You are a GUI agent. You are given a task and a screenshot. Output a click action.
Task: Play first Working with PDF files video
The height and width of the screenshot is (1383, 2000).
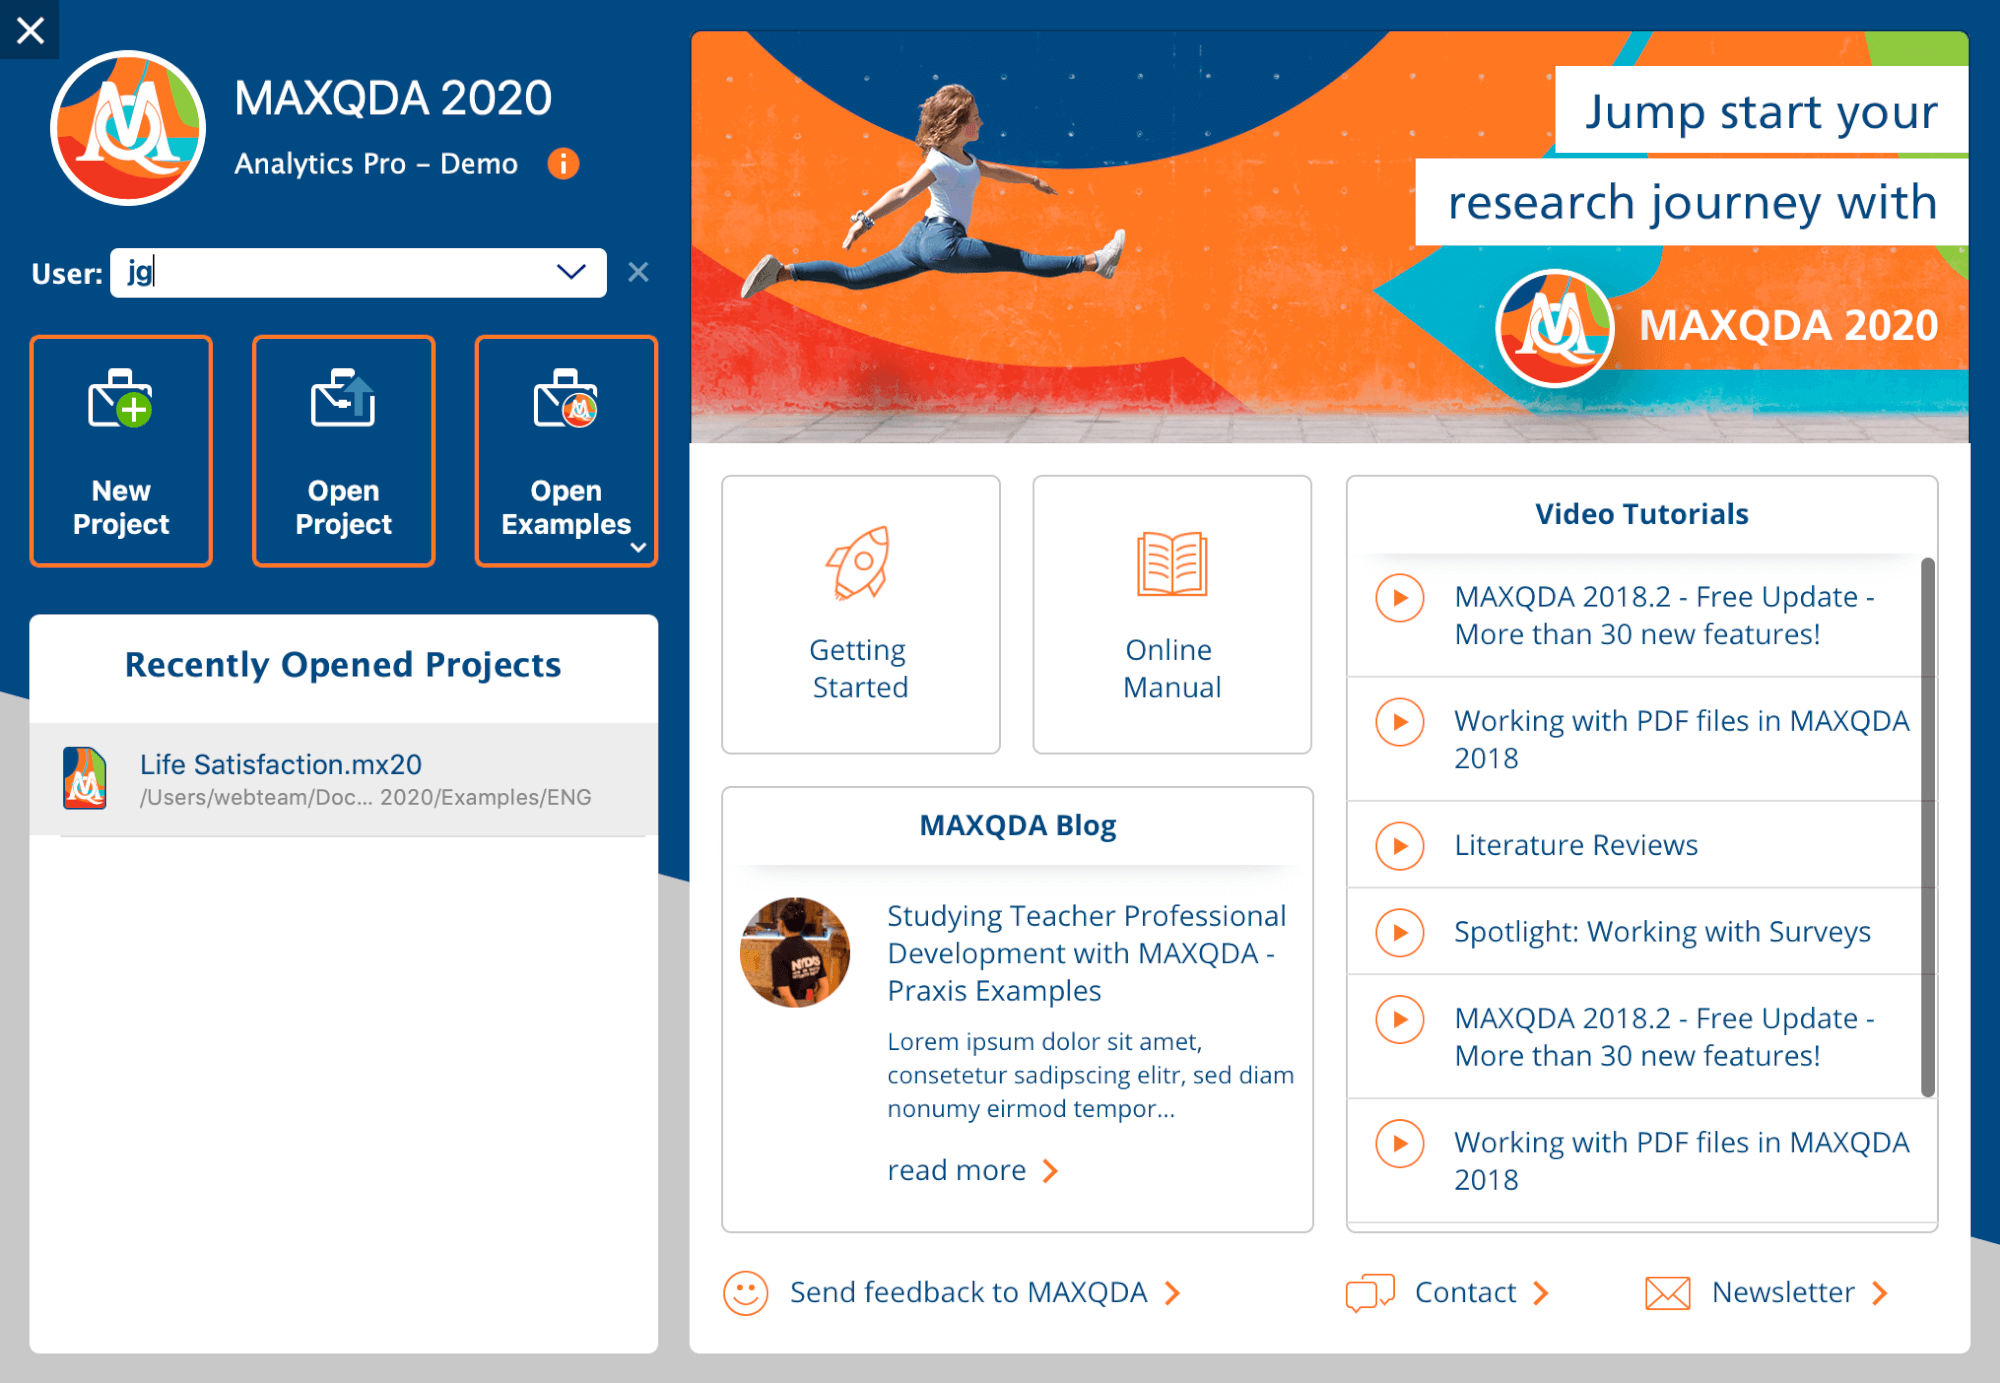pos(1400,722)
